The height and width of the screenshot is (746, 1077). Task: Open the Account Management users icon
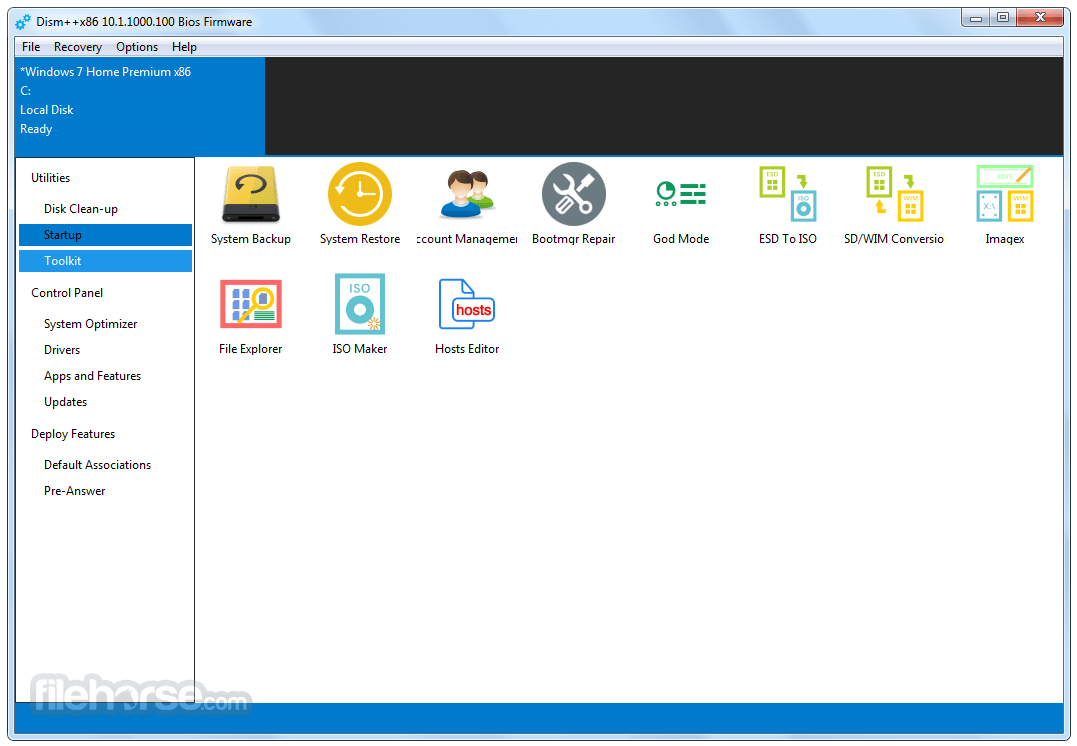point(467,194)
